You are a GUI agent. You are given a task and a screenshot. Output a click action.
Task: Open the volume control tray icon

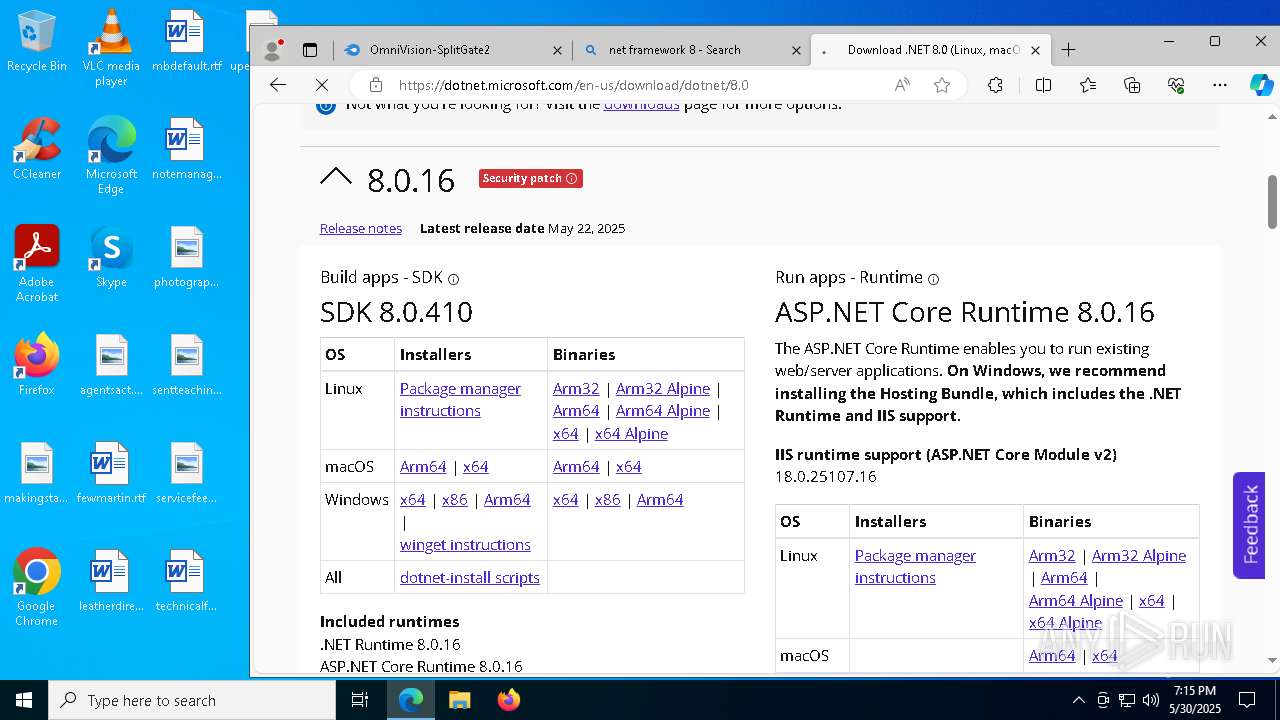[x=1151, y=700]
